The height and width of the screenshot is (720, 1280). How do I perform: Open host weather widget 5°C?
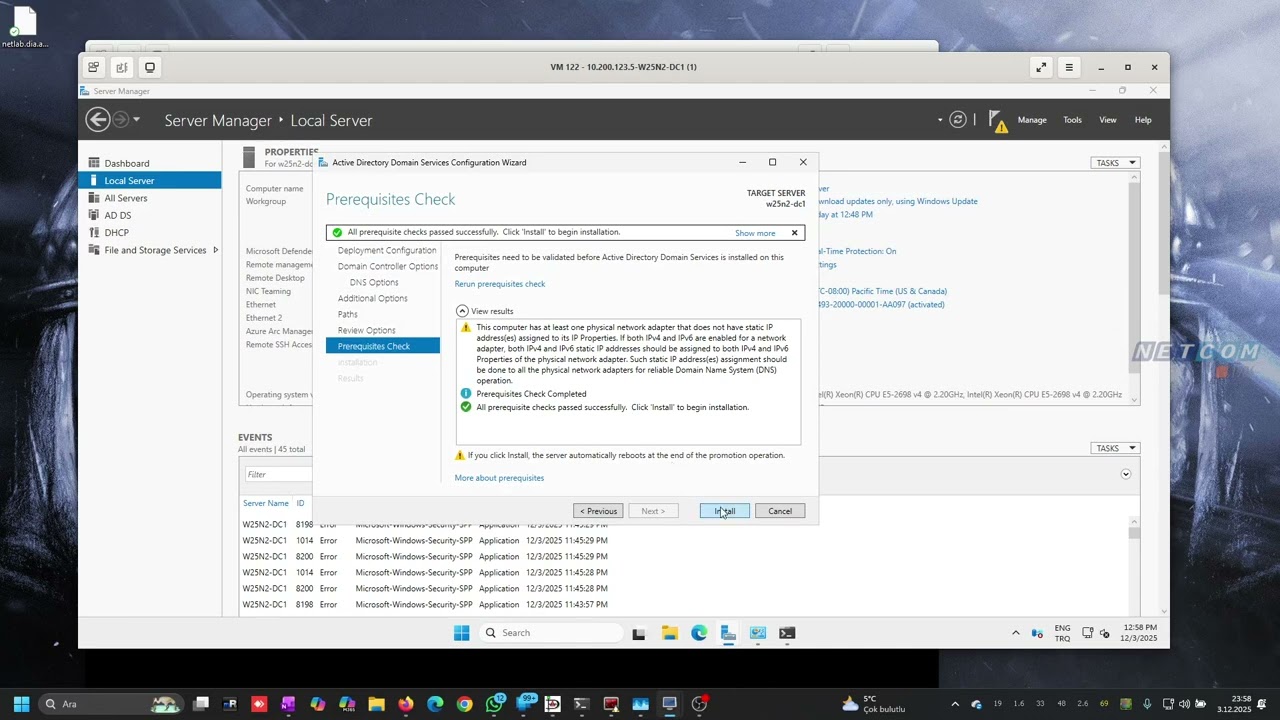tap(873, 704)
